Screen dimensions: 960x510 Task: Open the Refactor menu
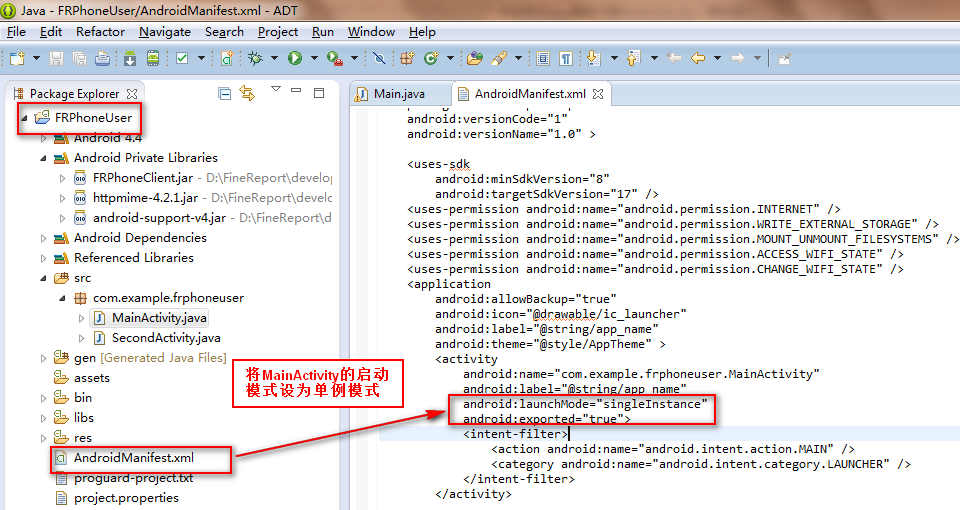(100, 32)
